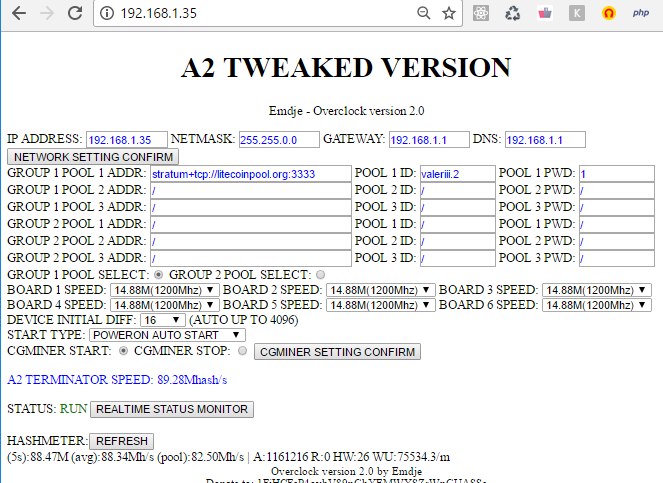Viewport: 663px width, 483px height.
Task: Choose the CGMiner Stop radio button
Action: tap(241, 351)
